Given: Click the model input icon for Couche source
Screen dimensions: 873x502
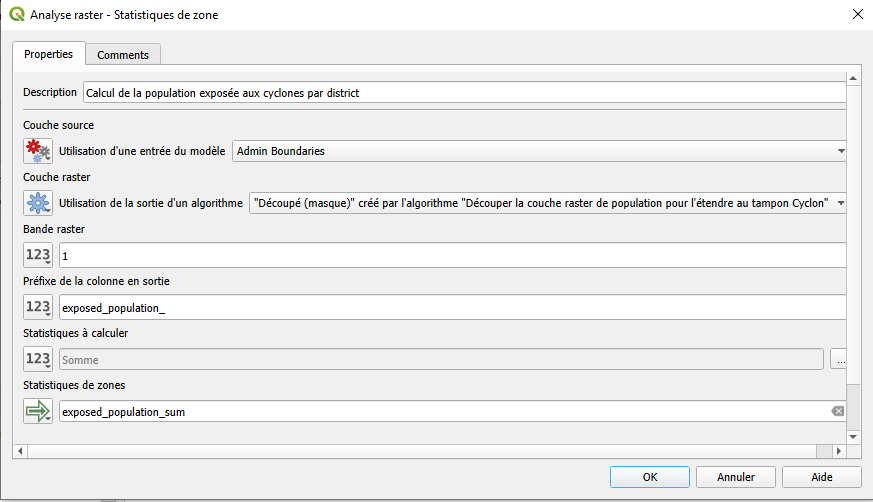Looking at the screenshot, I should pos(38,151).
